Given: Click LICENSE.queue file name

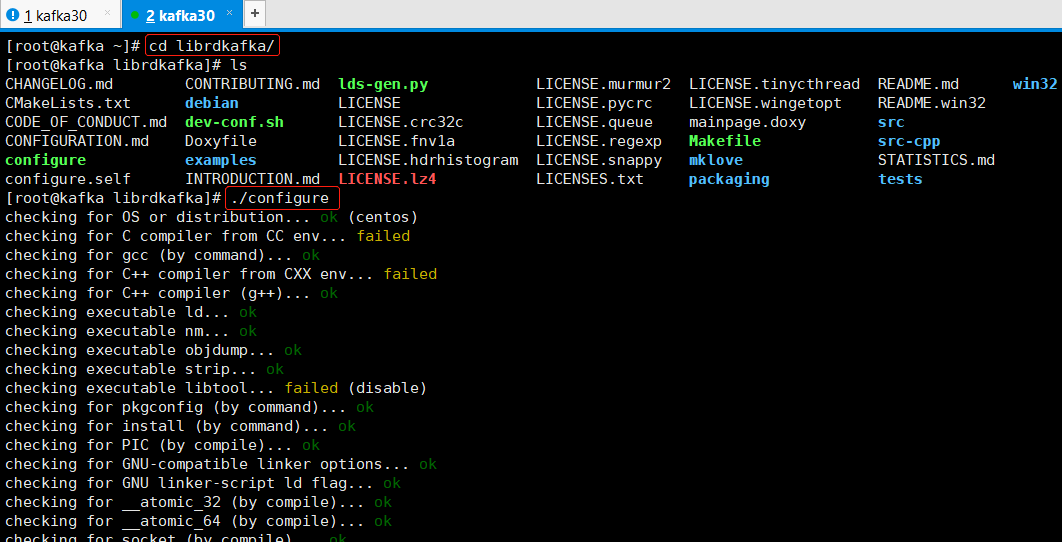Looking at the screenshot, I should click(x=595, y=122).
